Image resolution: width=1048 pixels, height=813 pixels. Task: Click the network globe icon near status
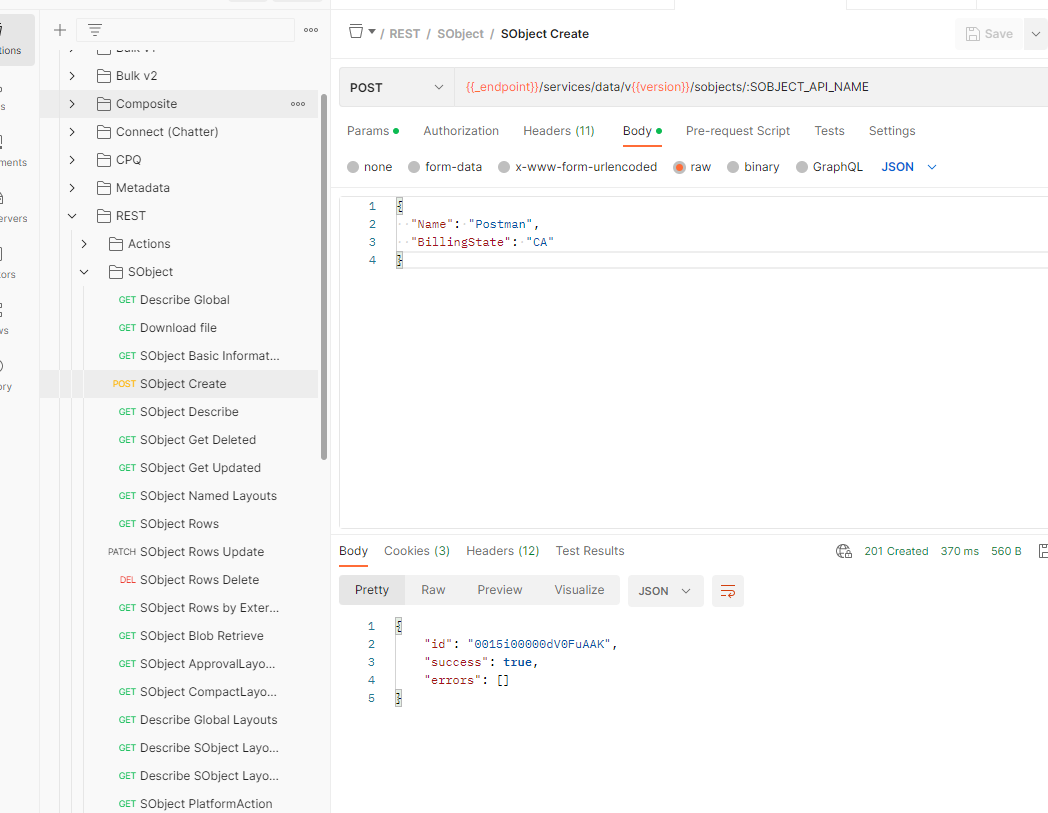pyautogui.click(x=843, y=551)
